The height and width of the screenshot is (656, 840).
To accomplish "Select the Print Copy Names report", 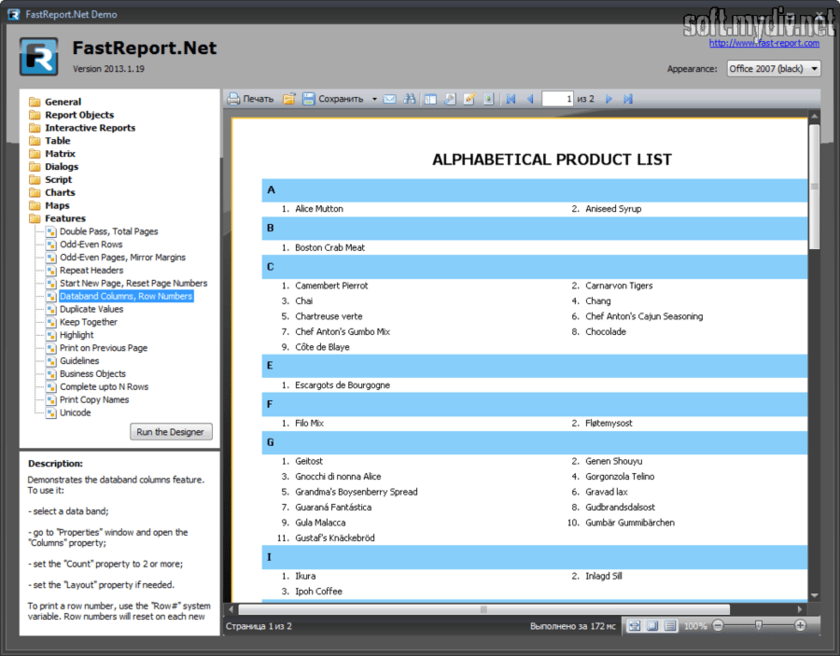I will (94, 399).
